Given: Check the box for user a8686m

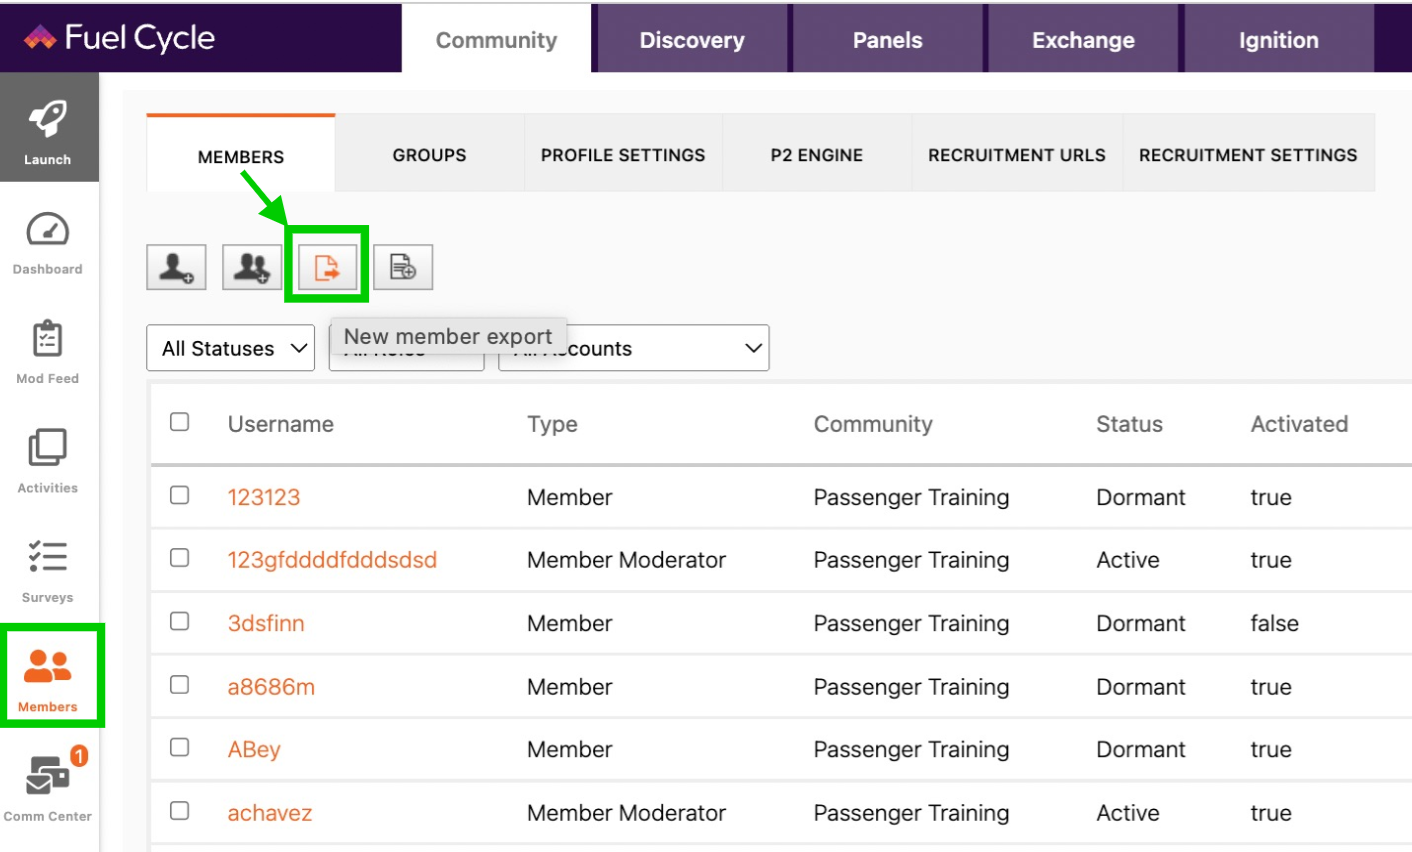Looking at the screenshot, I should pos(180,685).
